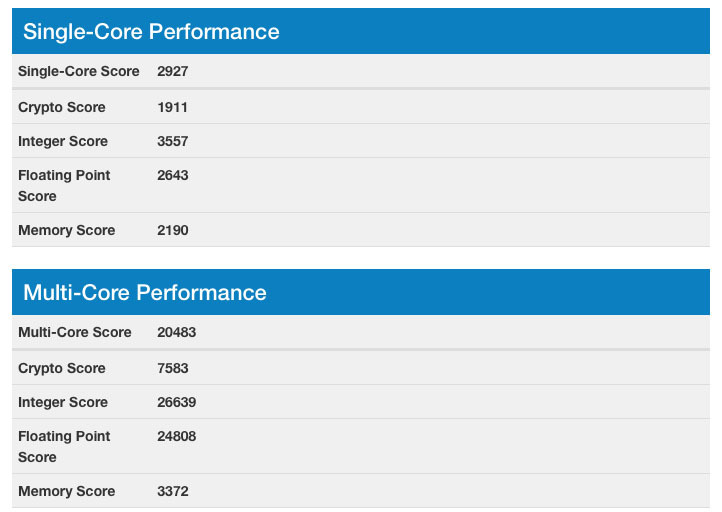
Task: Click the single-core score value 2927
Action: [173, 72]
